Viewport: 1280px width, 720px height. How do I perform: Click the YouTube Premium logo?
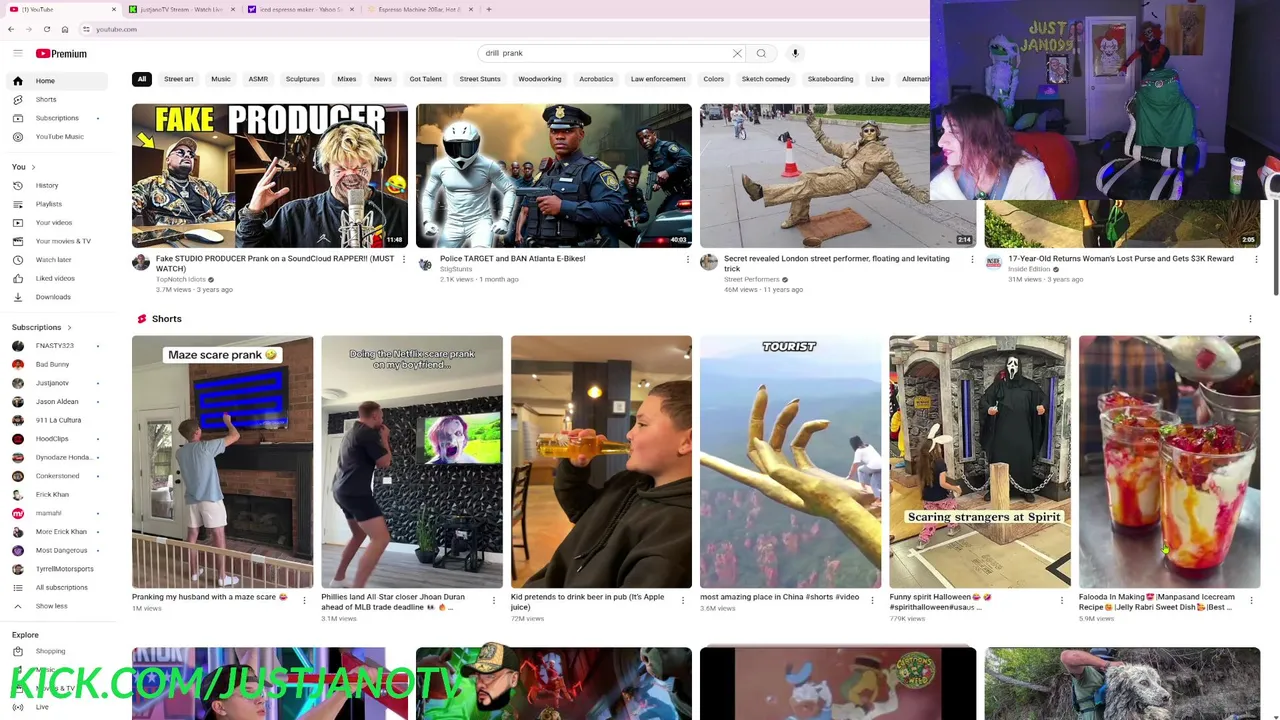pos(62,53)
